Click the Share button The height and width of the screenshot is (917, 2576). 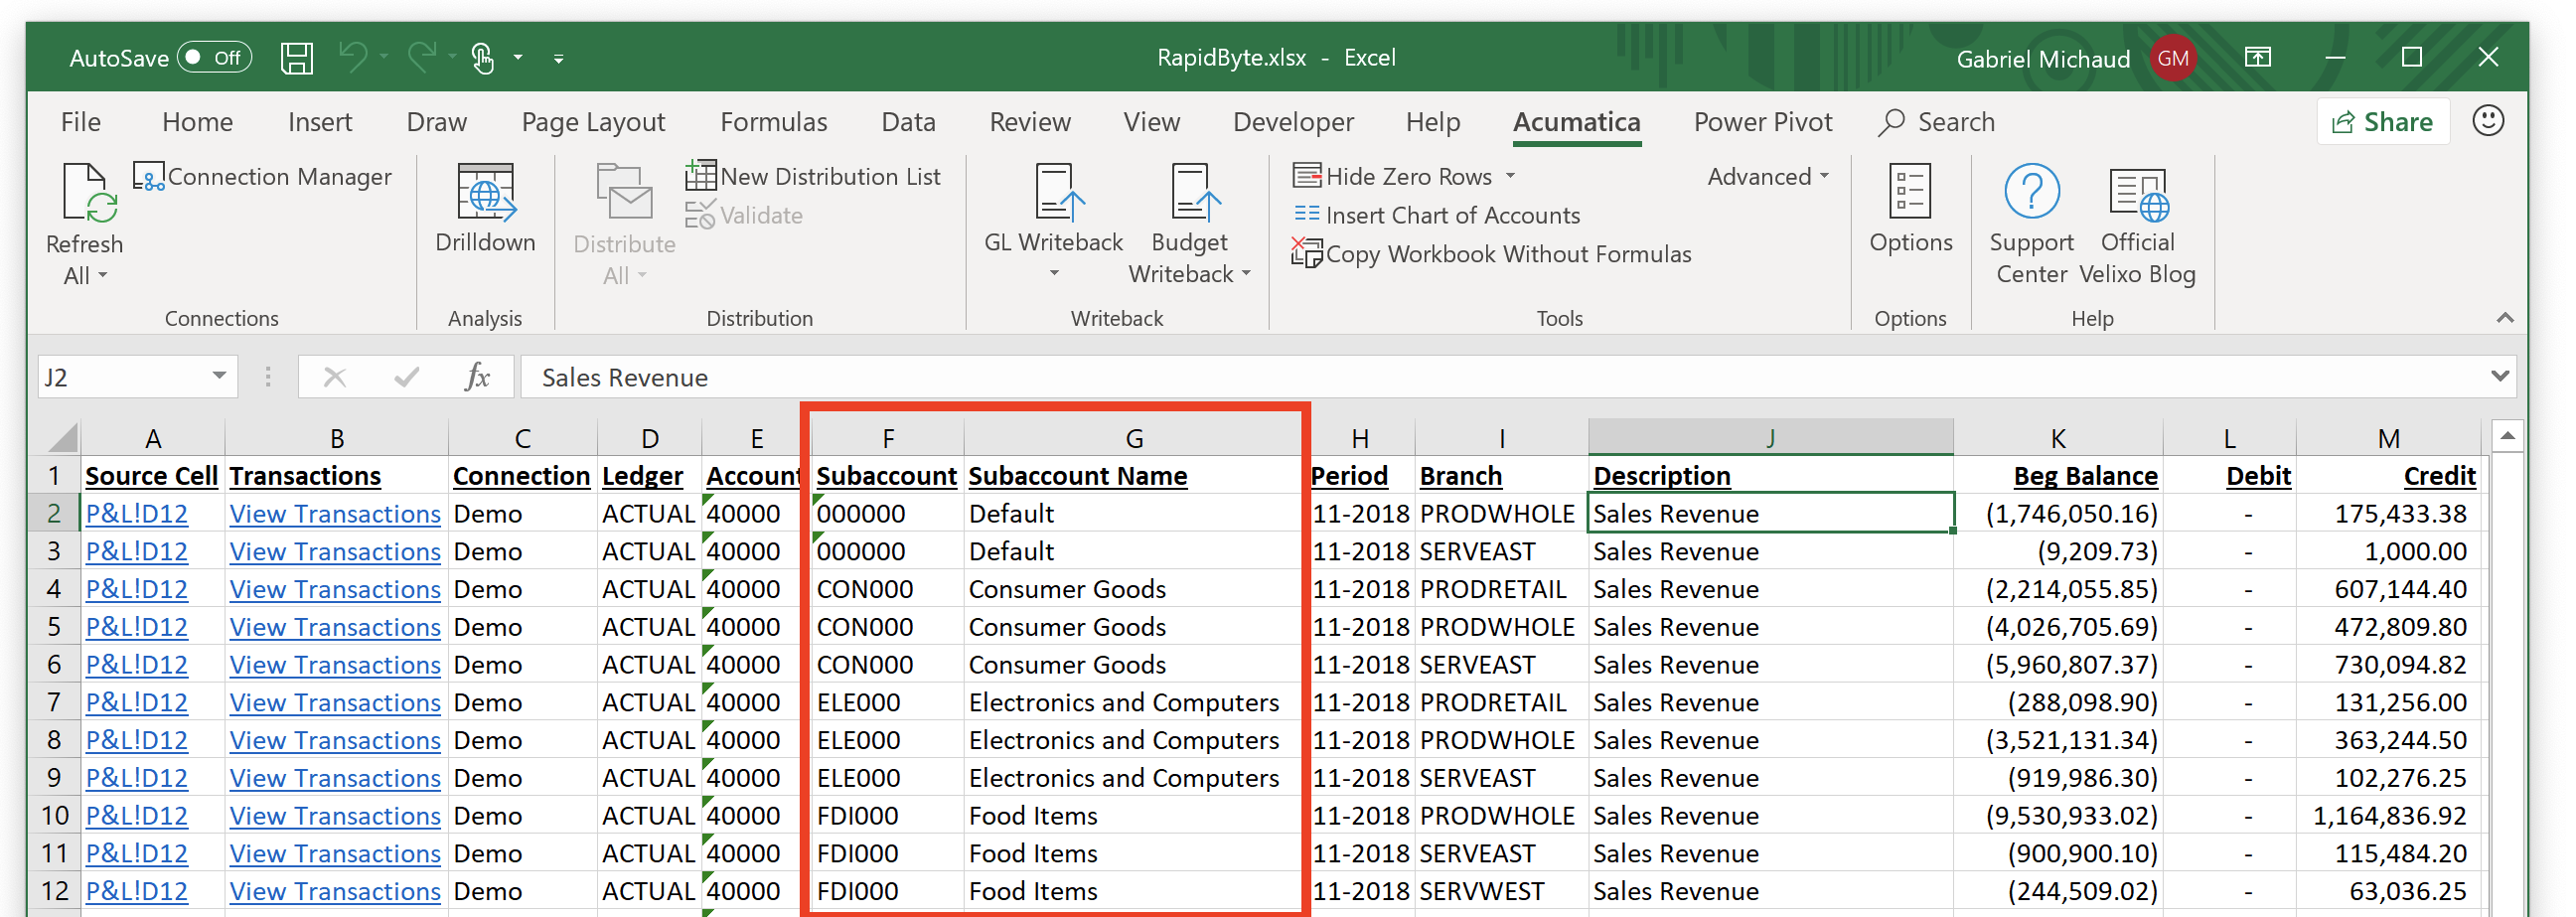(2383, 122)
